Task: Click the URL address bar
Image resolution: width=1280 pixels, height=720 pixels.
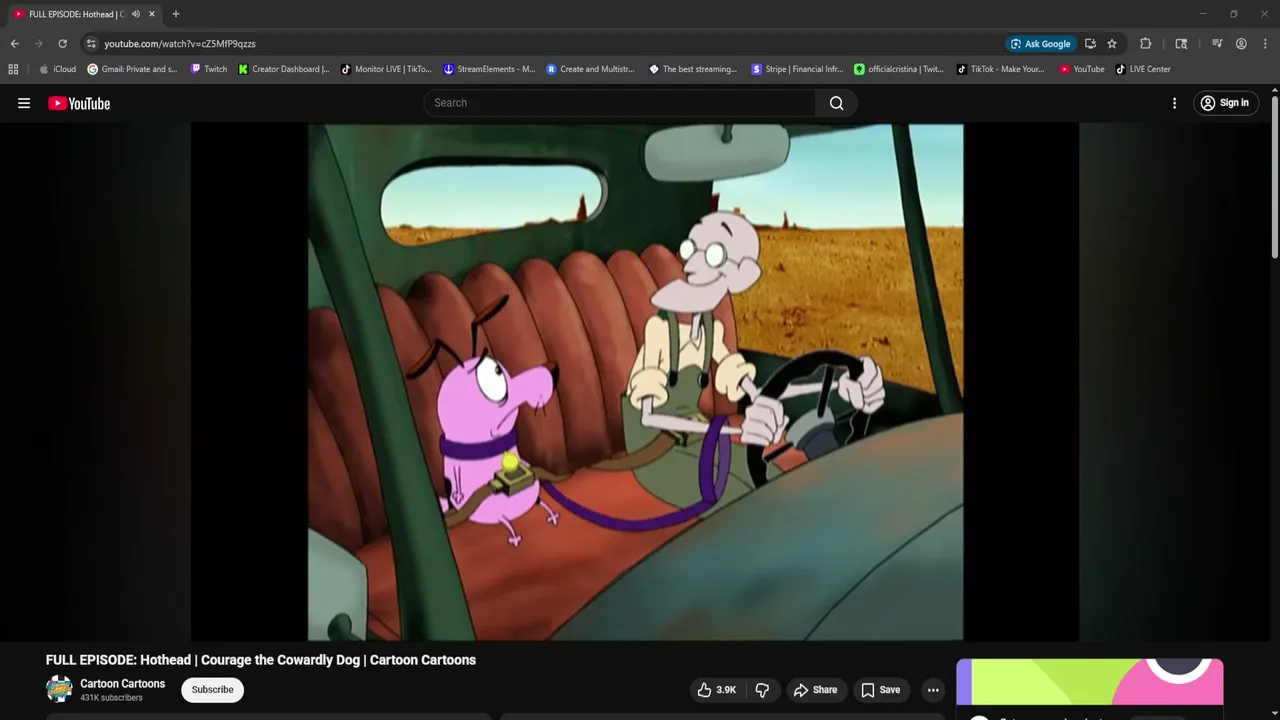Action: pyautogui.click(x=540, y=44)
